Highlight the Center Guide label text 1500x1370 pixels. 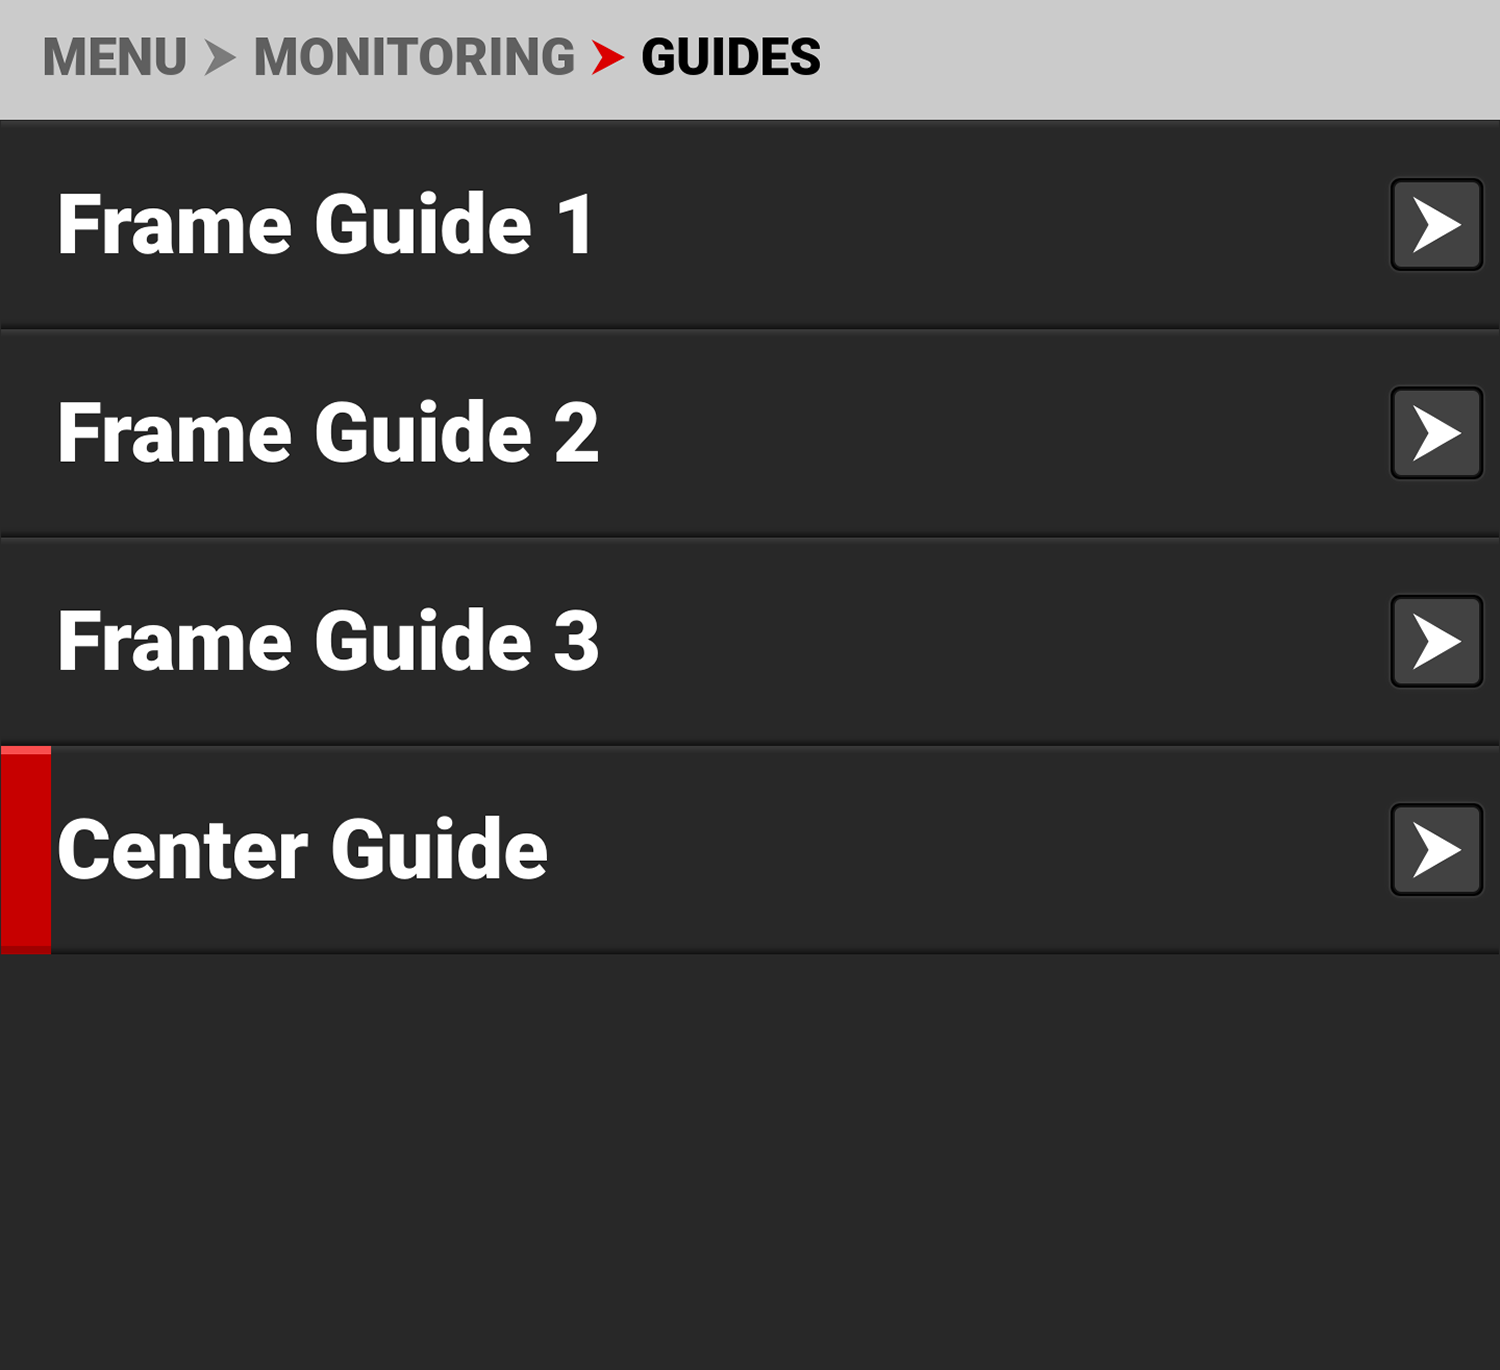(x=302, y=850)
